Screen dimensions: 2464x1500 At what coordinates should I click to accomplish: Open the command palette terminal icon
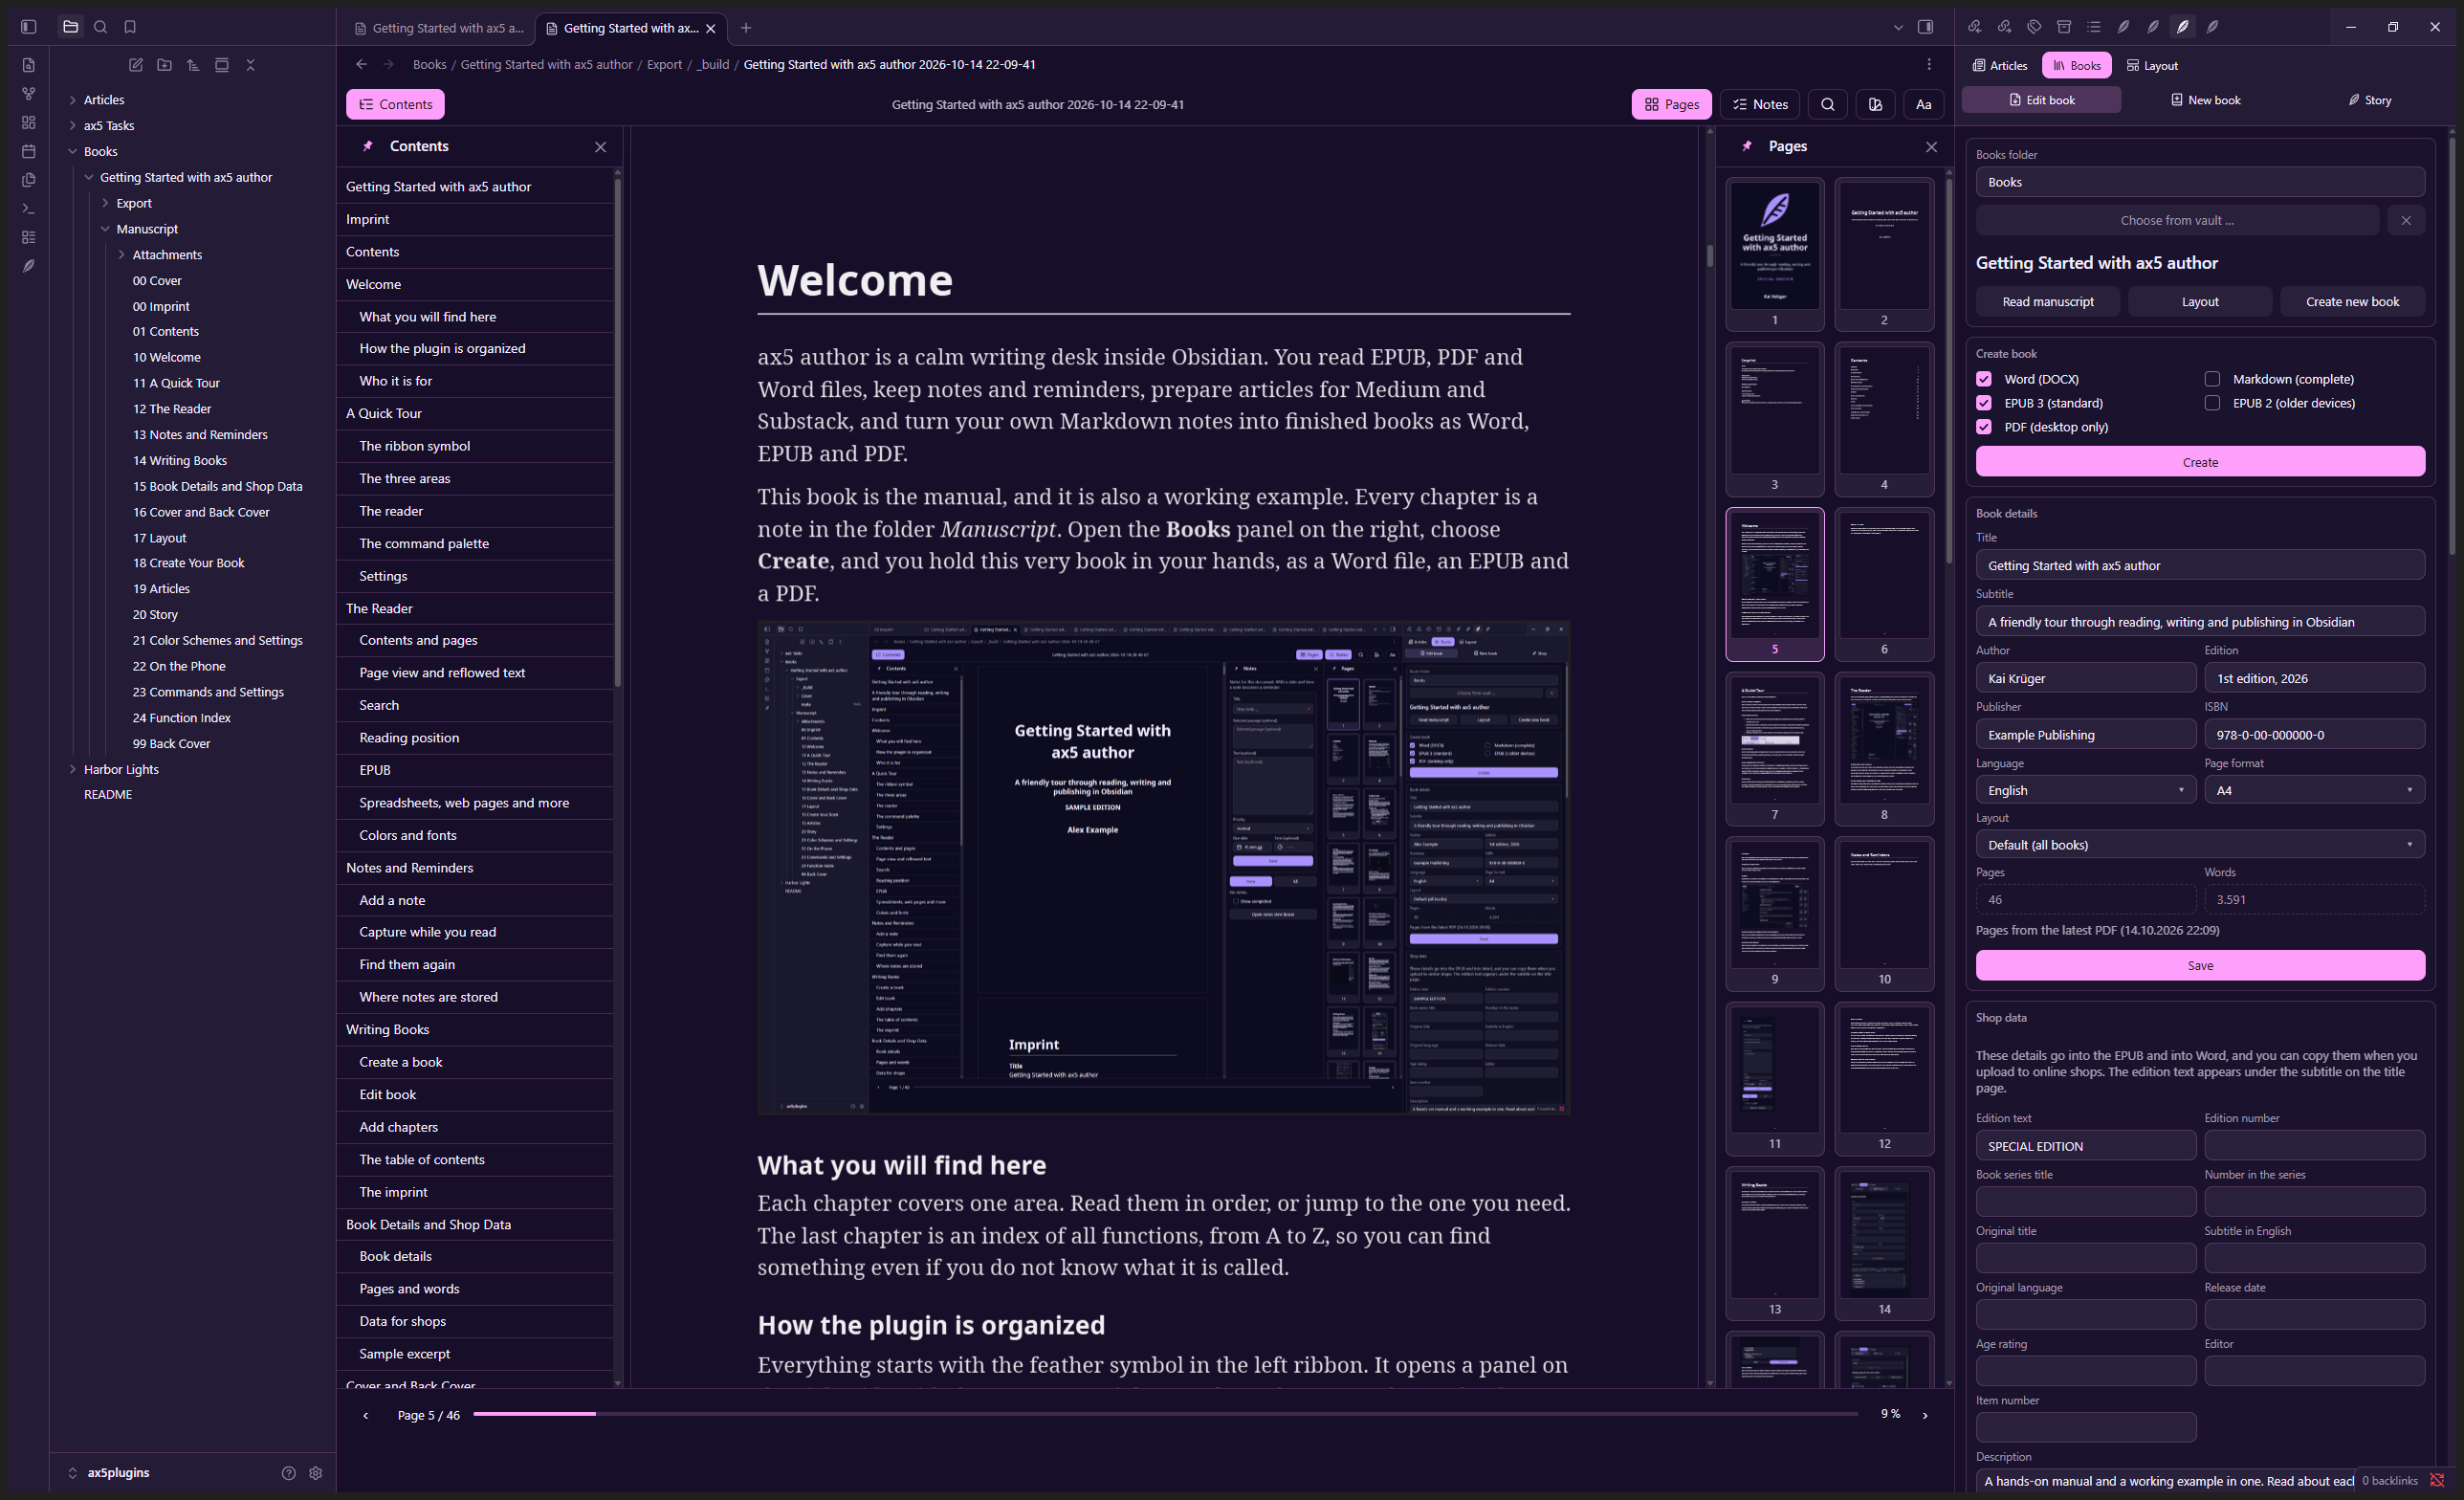(29, 208)
